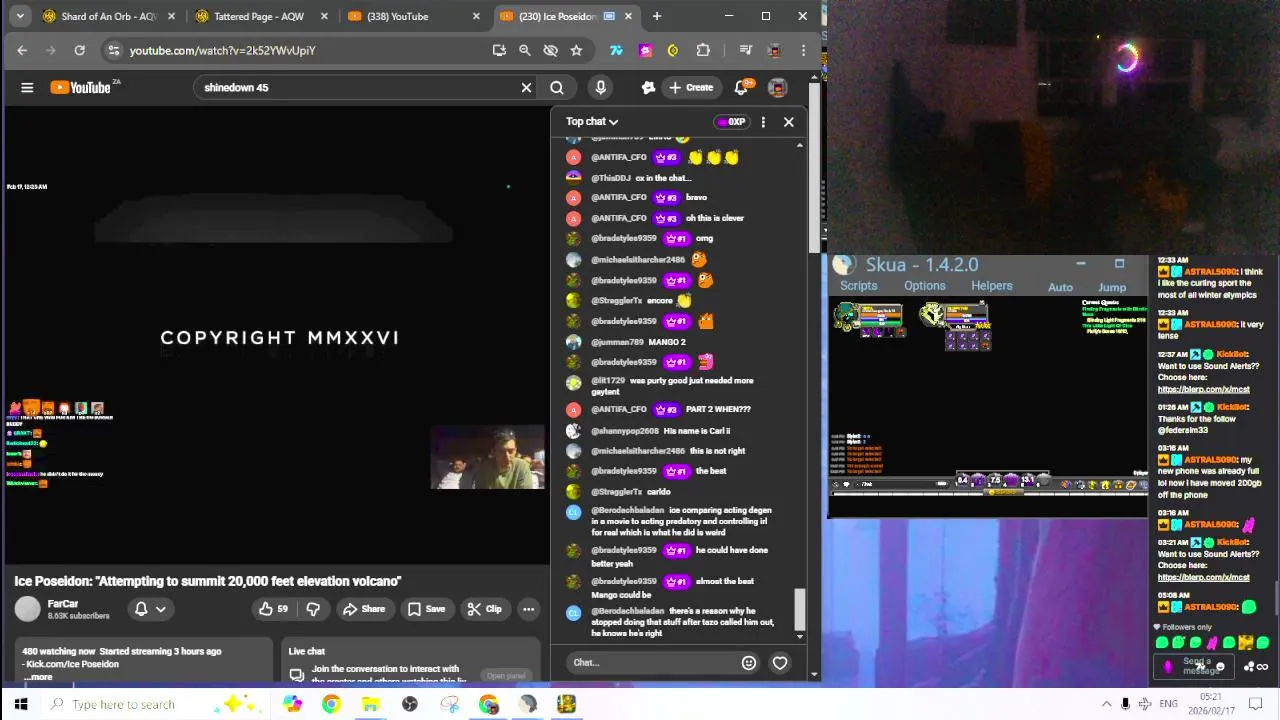Image resolution: width=1280 pixels, height=720 pixels.
Task: Open the tab search dropdown arrow
Action: pyautogui.click(x=20, y=16)
